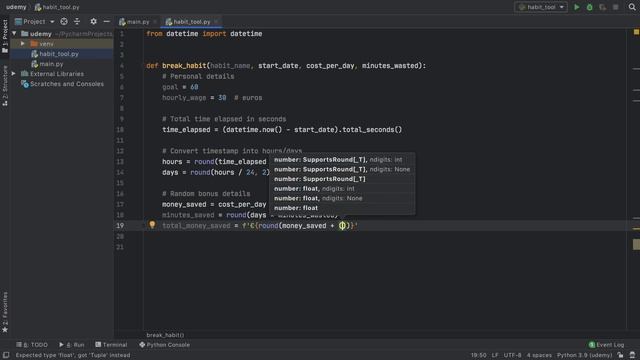Viewport: 640px width, 360px height.
Task: Click the intention lightbulb on line 19
Action: tap(152, 224)
